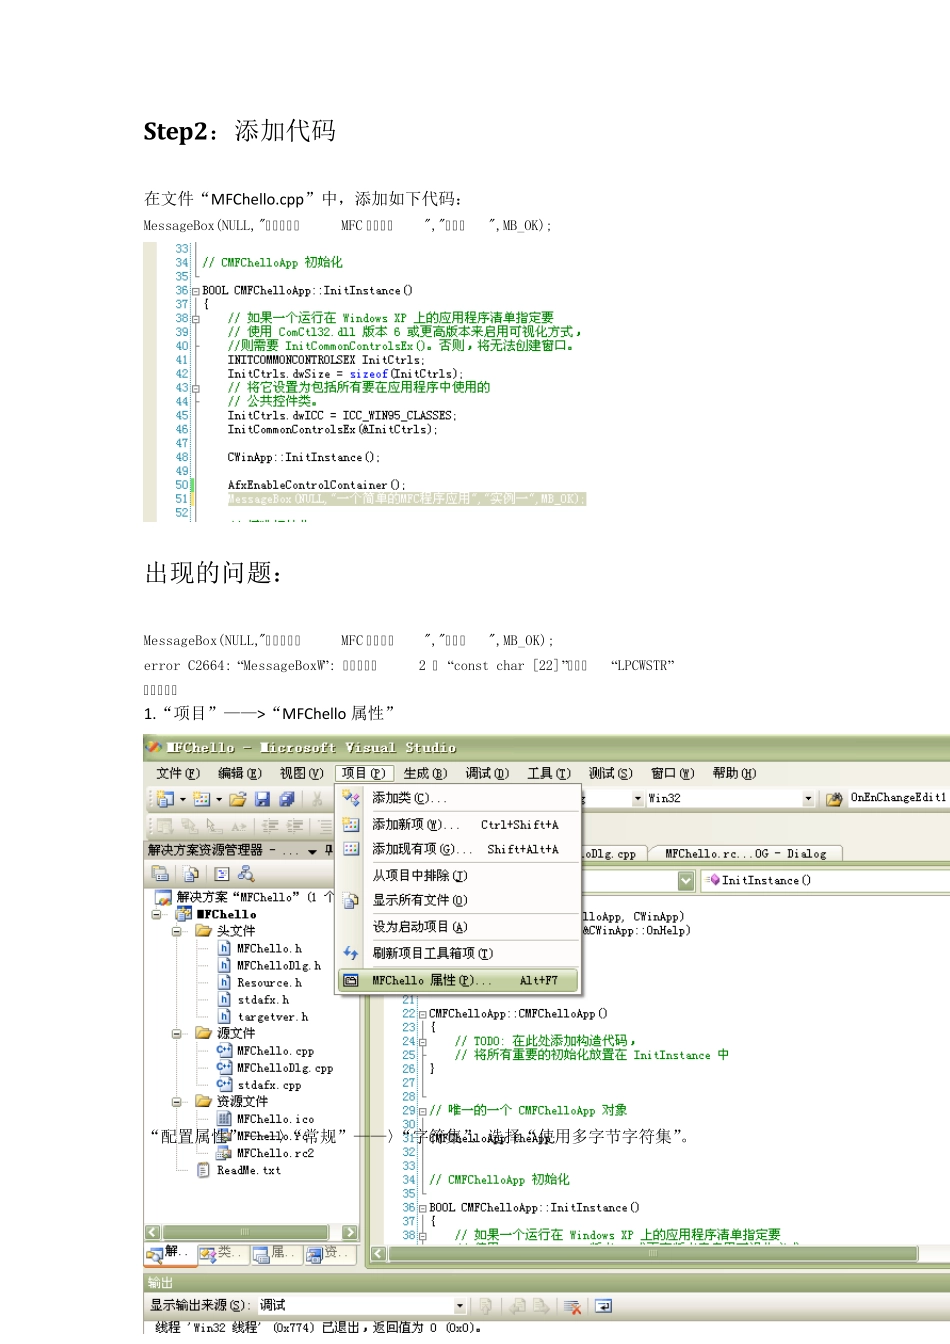Click Solution Explorer scrollbar right arrow
This screenshot has width=950, height=1344.
[x=350, y=1232]
